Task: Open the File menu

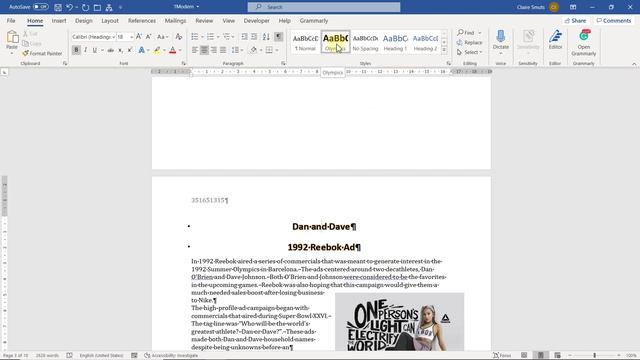Action: tap(11, 20)
